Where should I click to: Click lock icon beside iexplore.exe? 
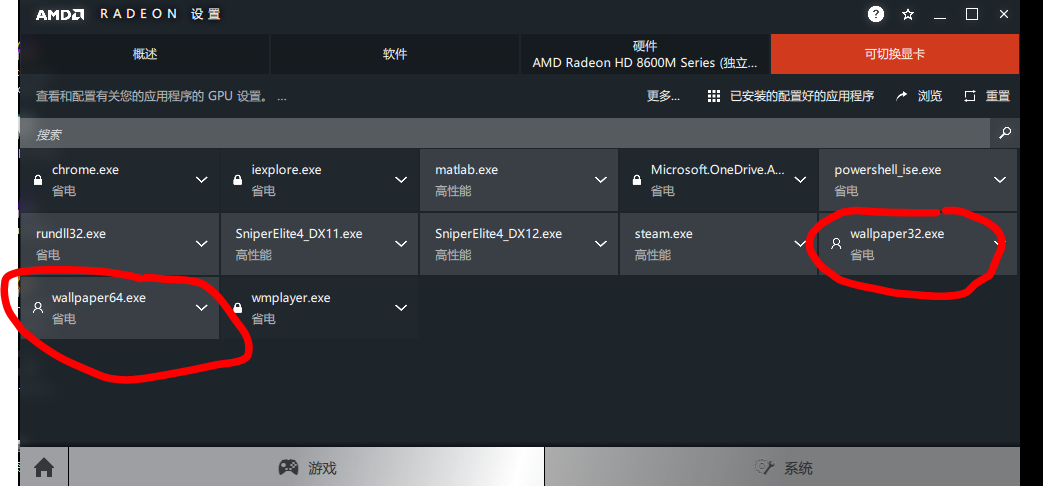tap(237, 180)
